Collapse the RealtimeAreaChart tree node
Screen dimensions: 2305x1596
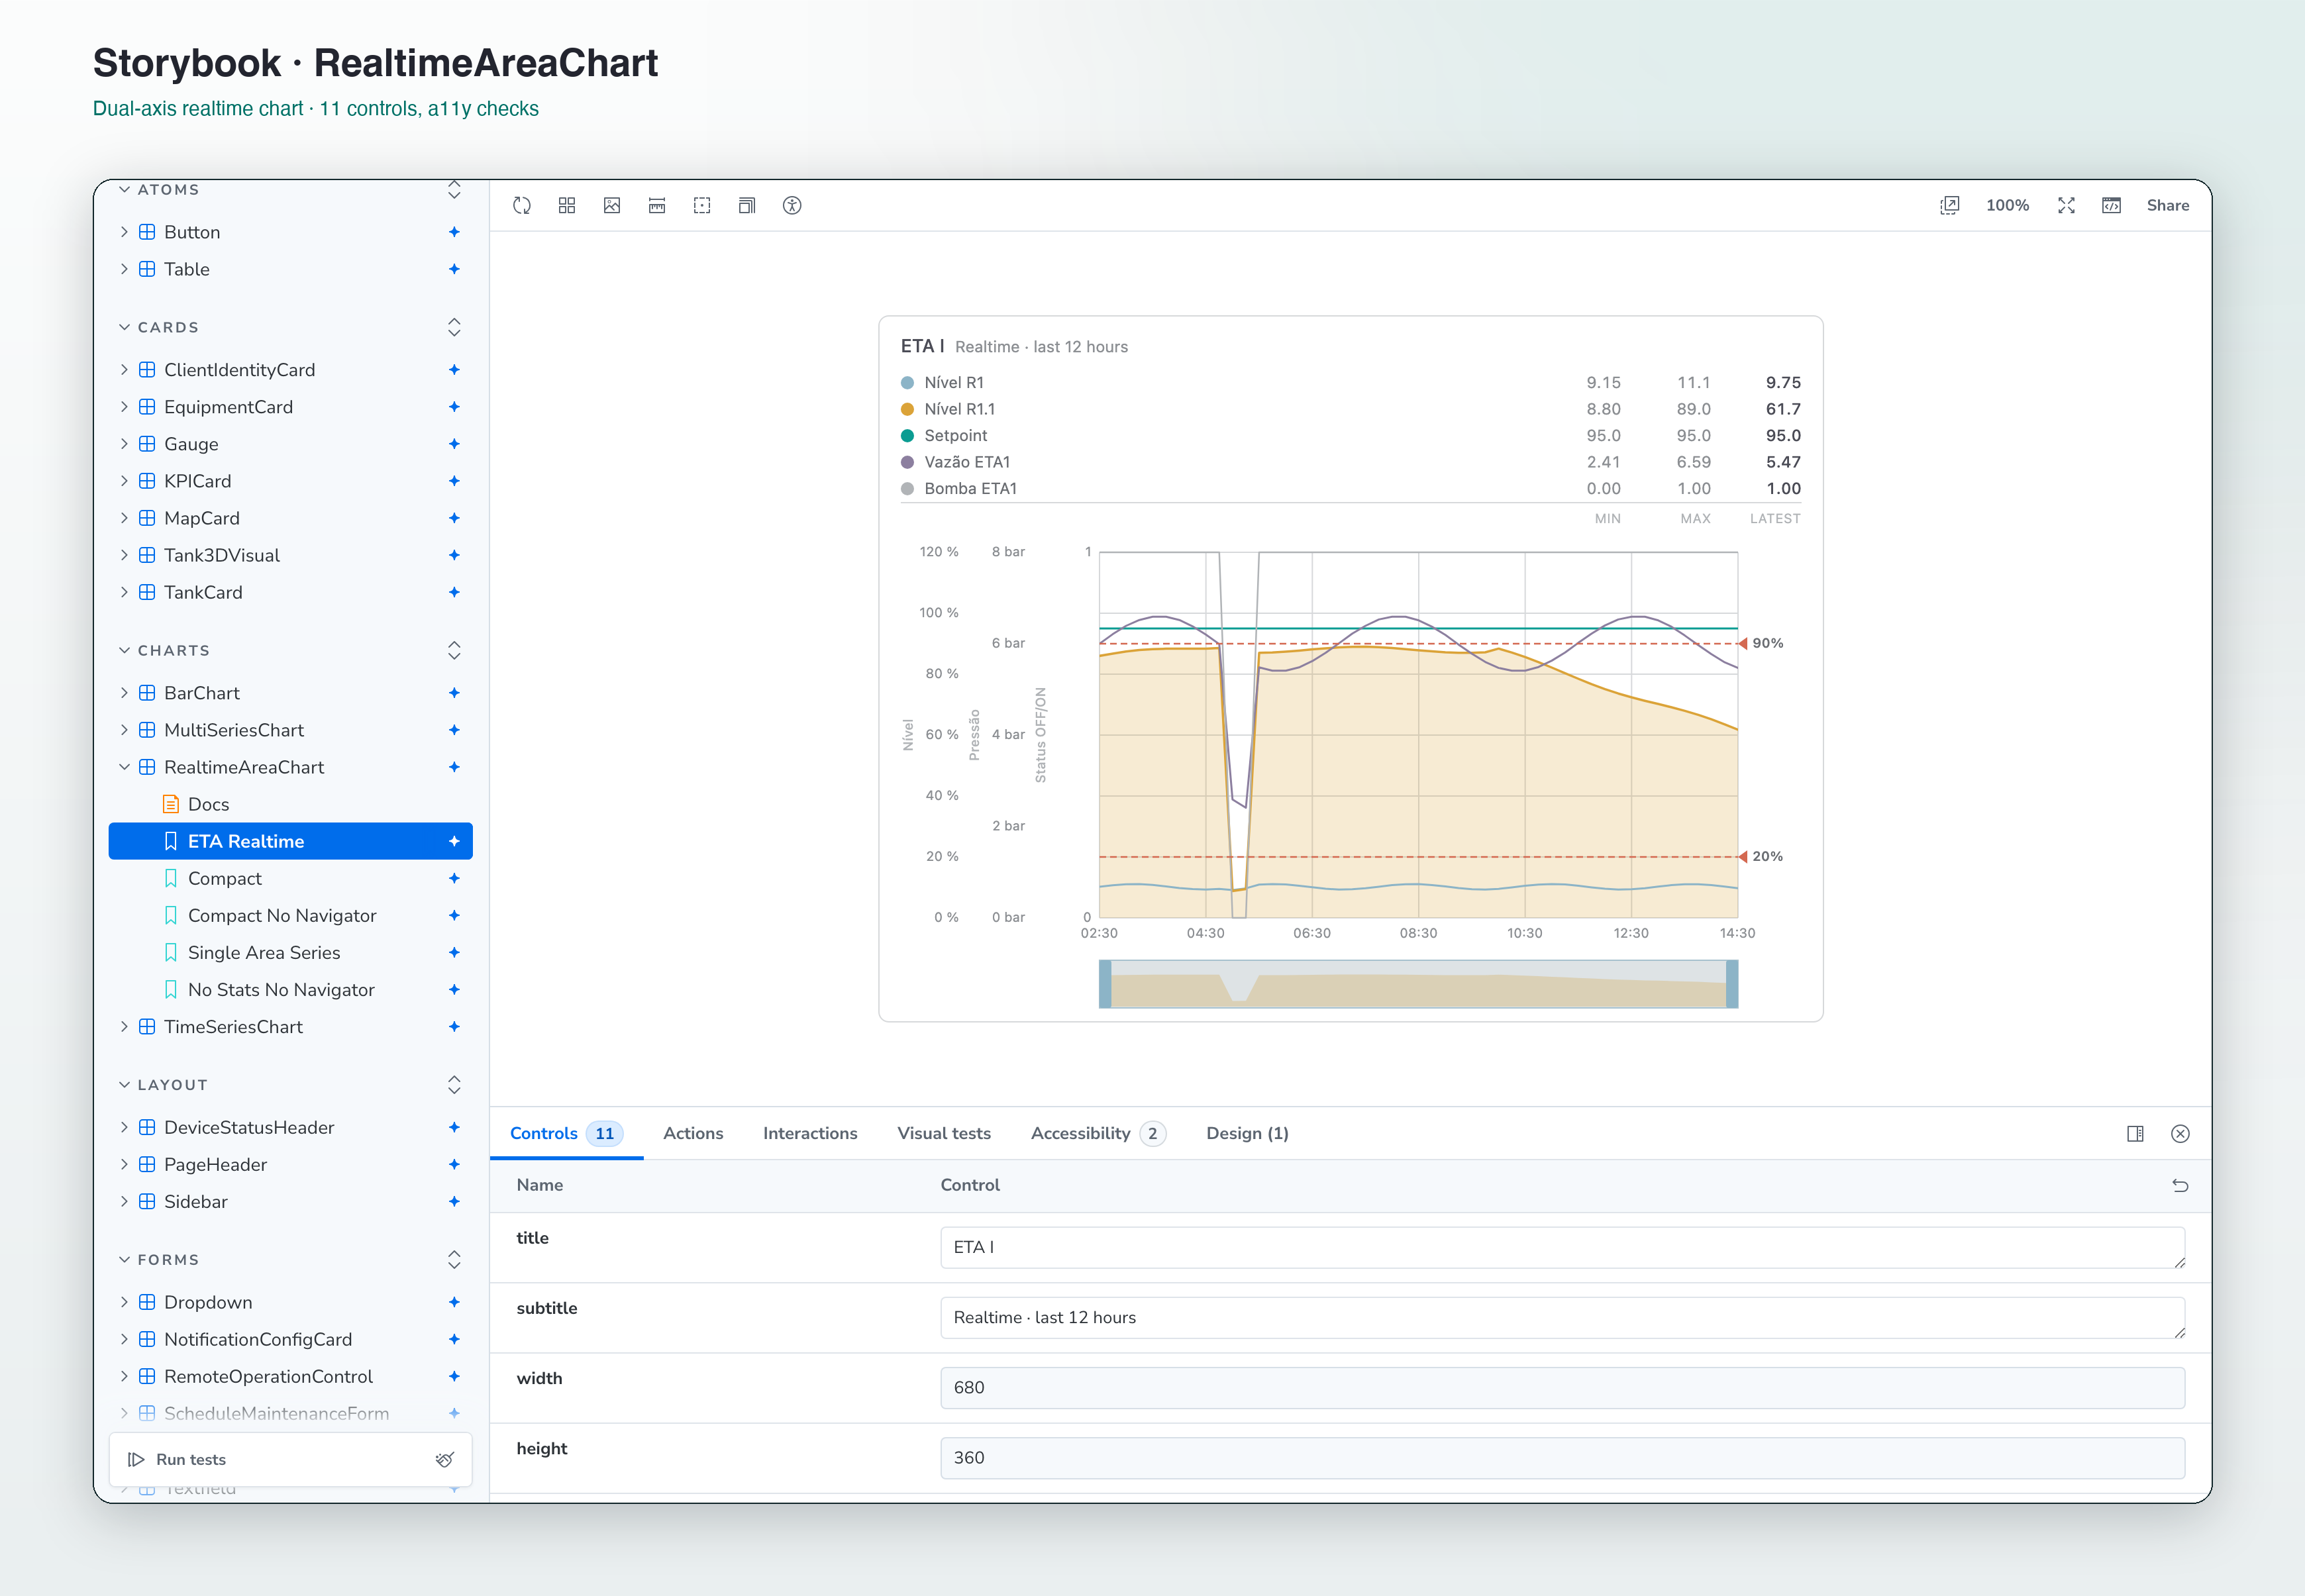click(125, 767)
